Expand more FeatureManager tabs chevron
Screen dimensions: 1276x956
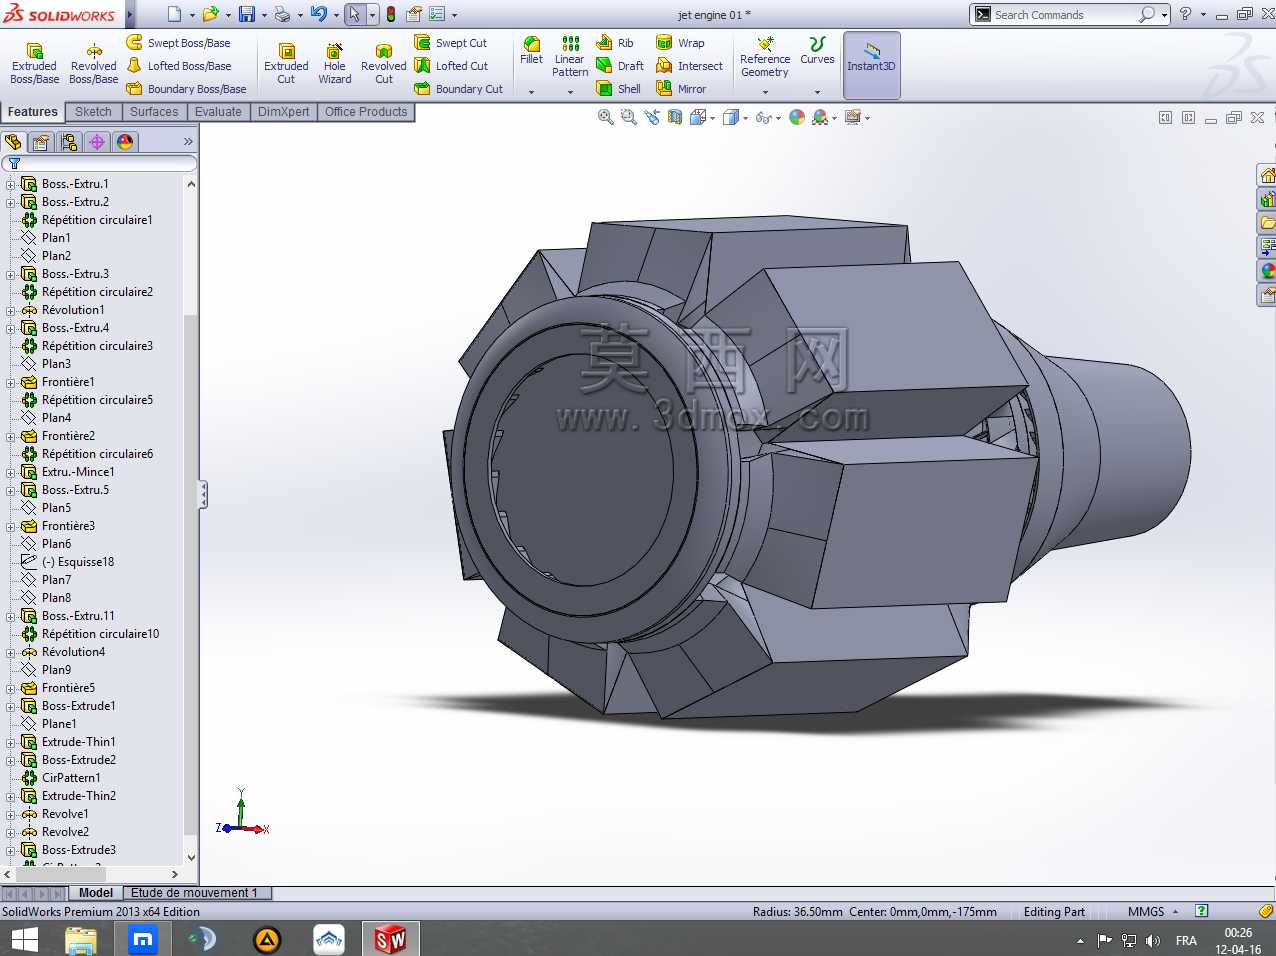click(188, 142)
